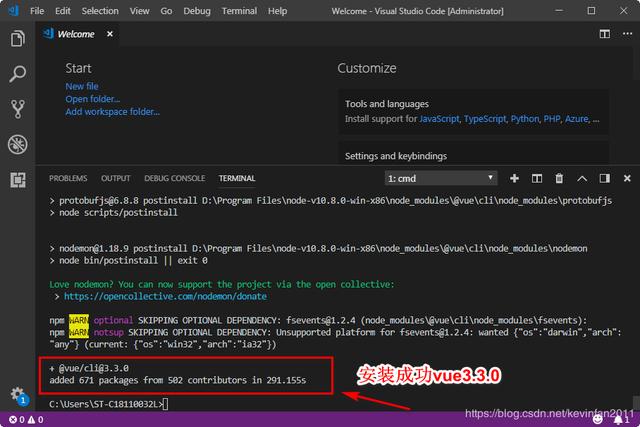640x427 pixels.
Task: Kill the terminal with trash icon
Action: click(559, 178)
